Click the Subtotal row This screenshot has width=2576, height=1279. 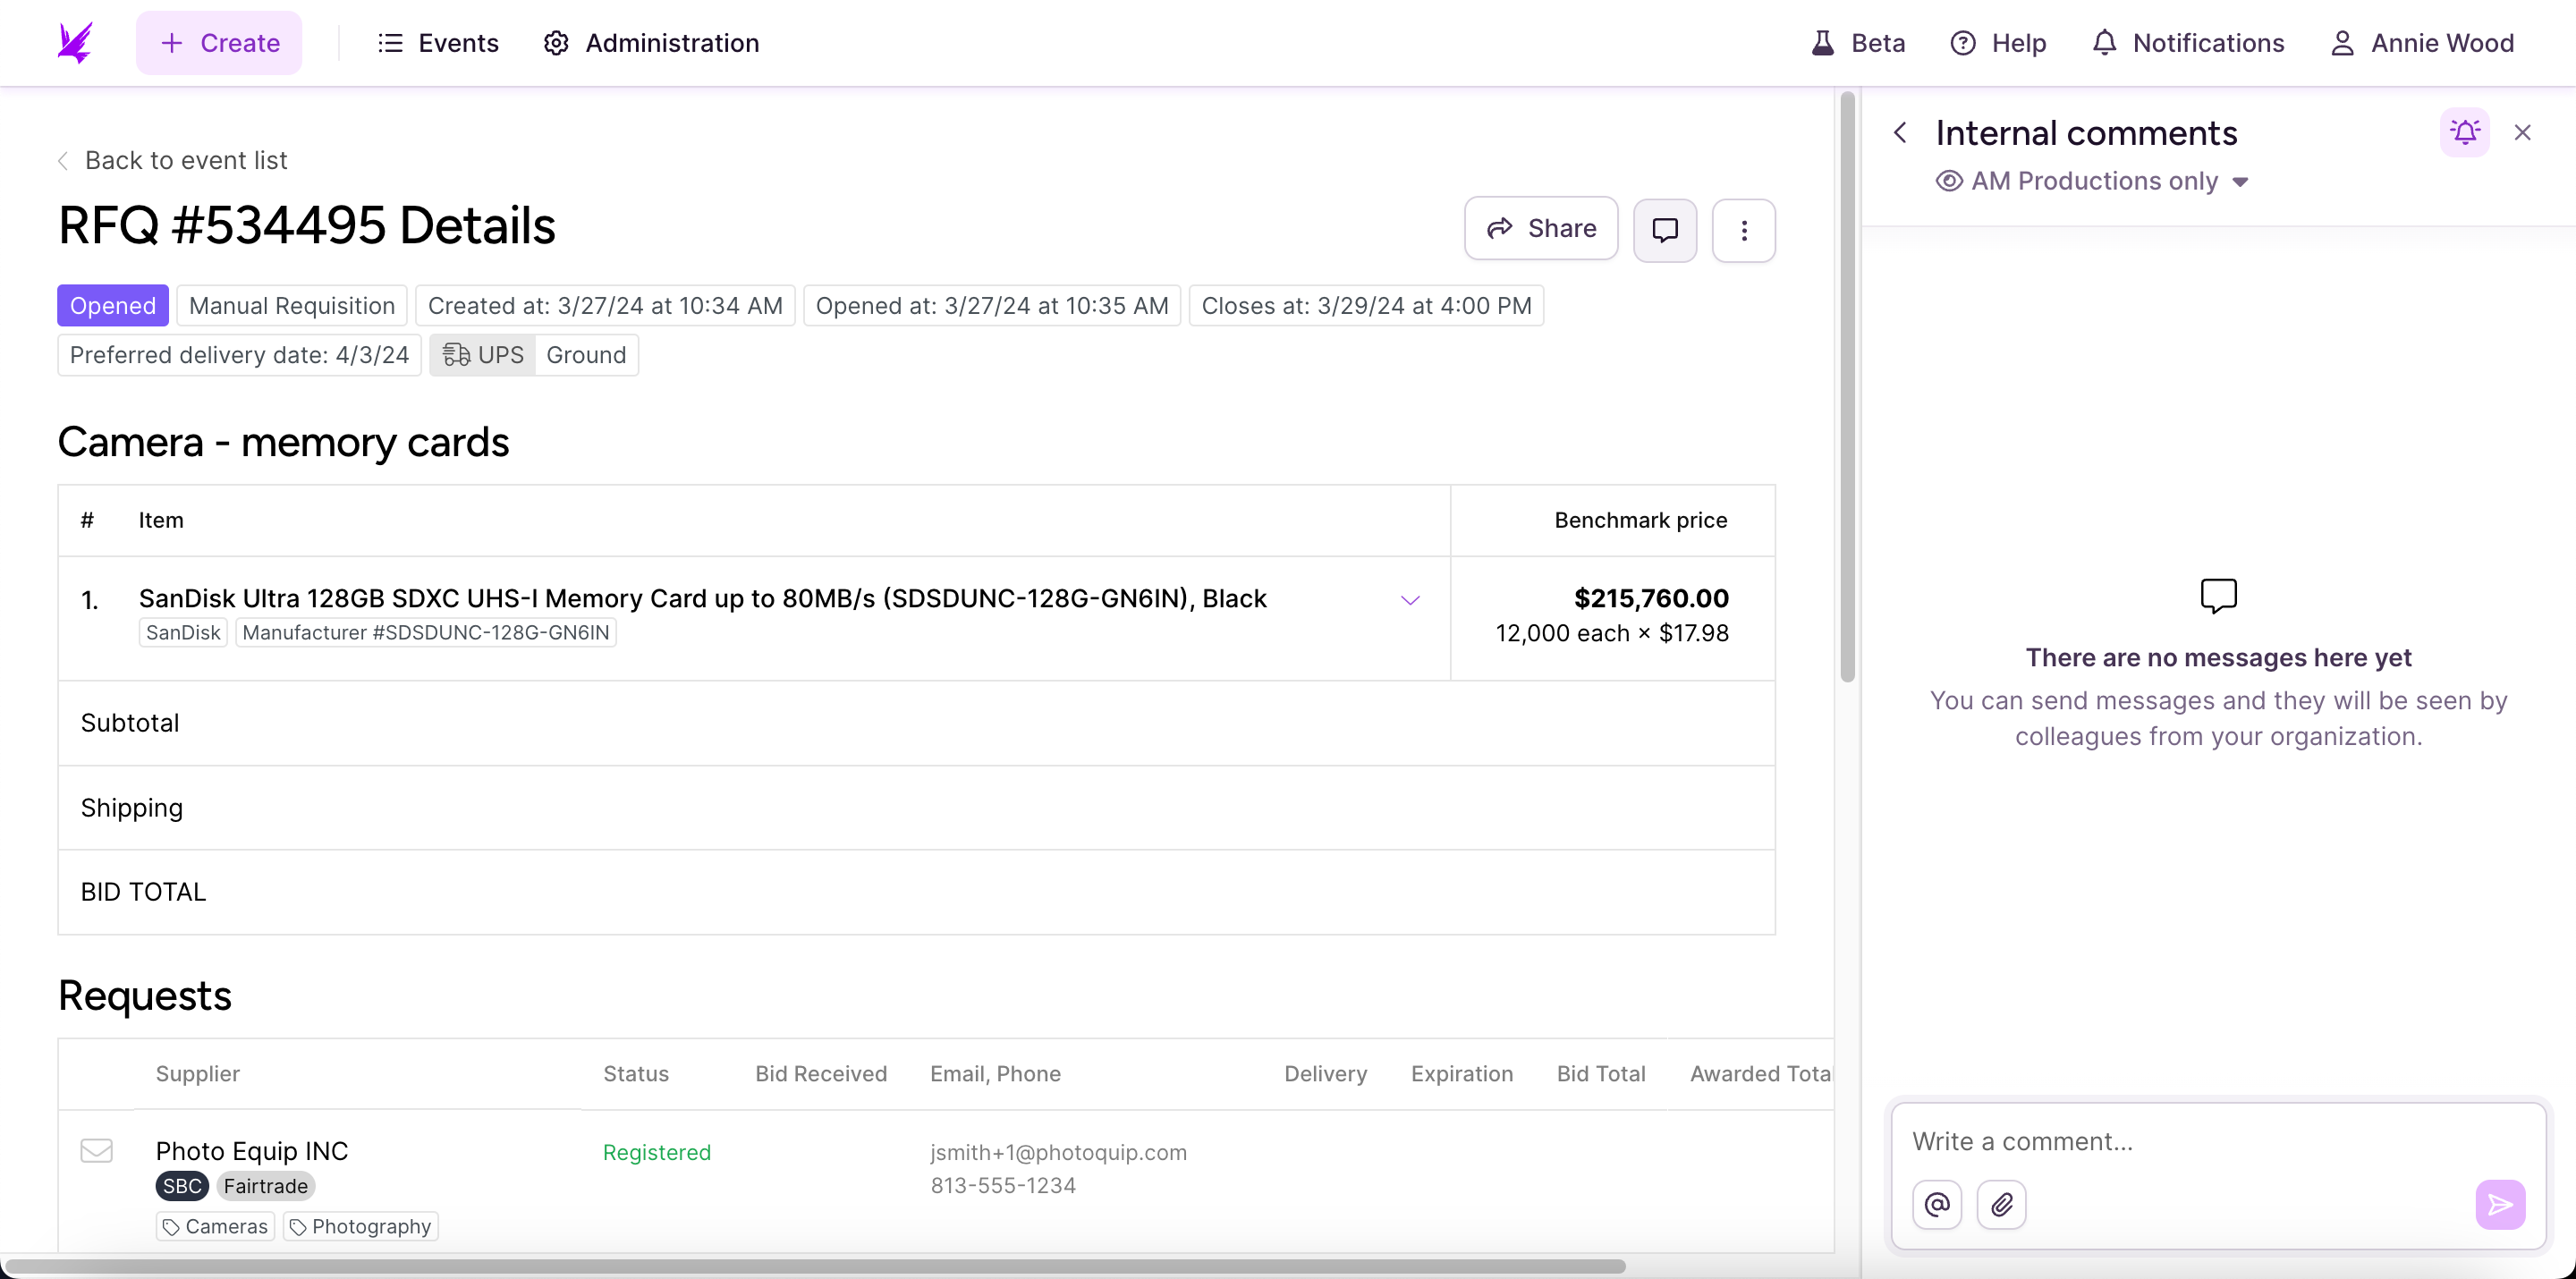tap(916, 723)
